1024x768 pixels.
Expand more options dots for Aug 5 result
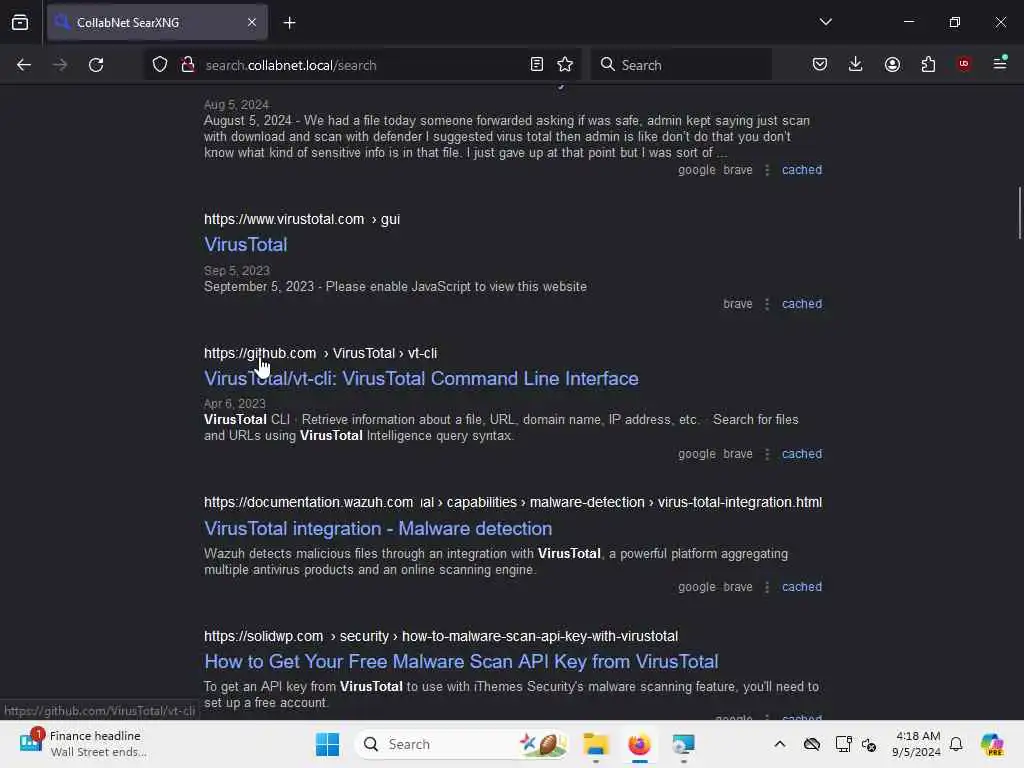click(x=767, y=170)
